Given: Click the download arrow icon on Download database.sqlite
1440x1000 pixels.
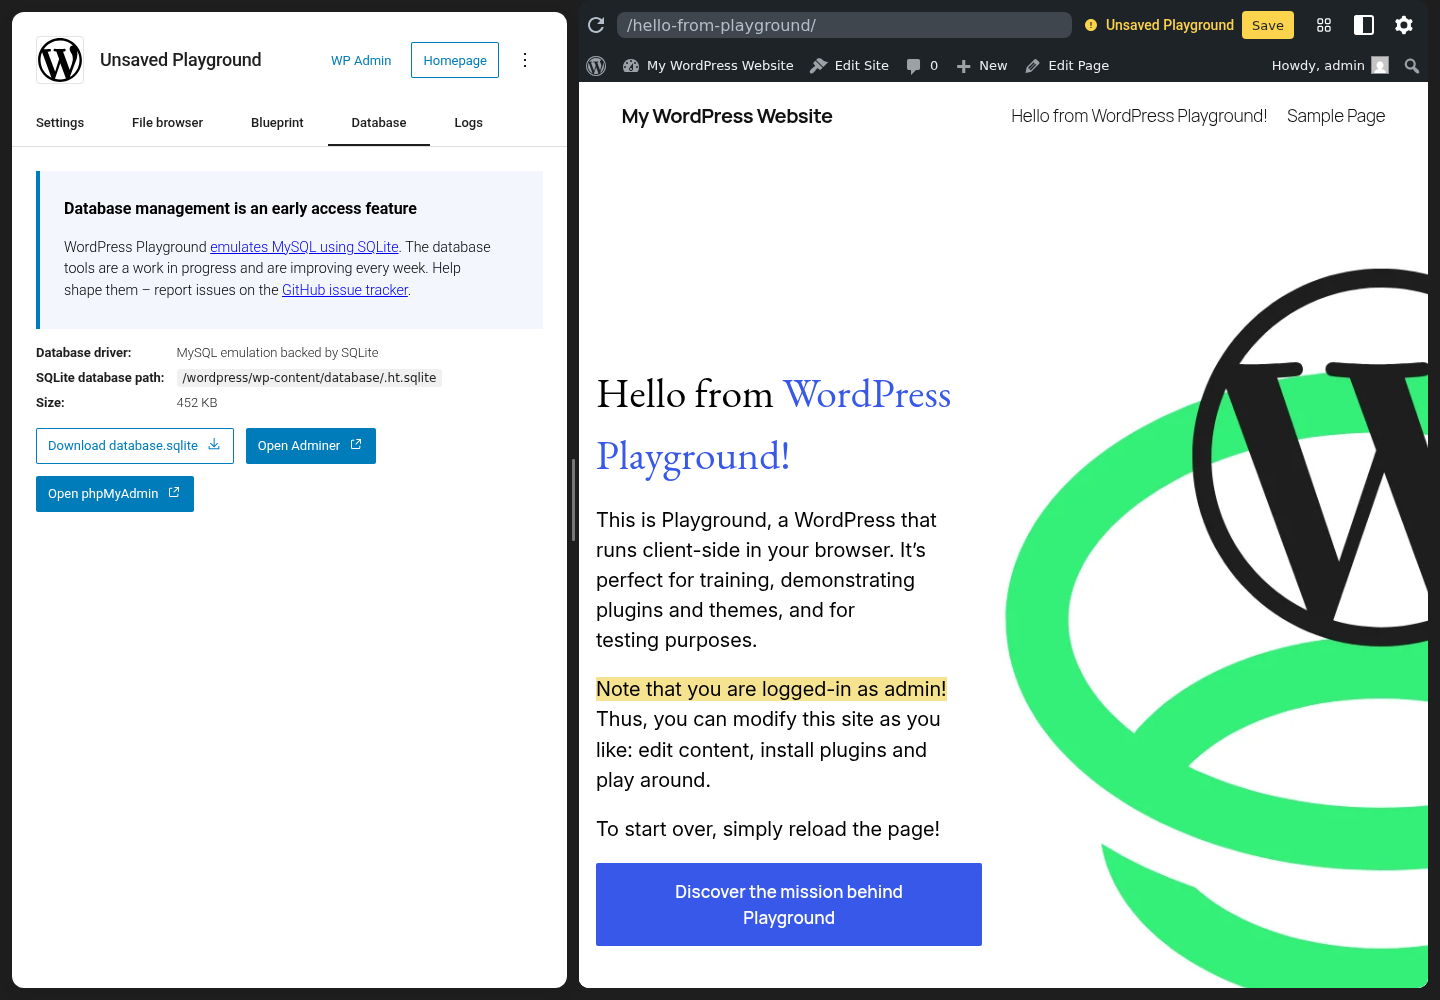Looking at the screenshot, I should (214, 445).
